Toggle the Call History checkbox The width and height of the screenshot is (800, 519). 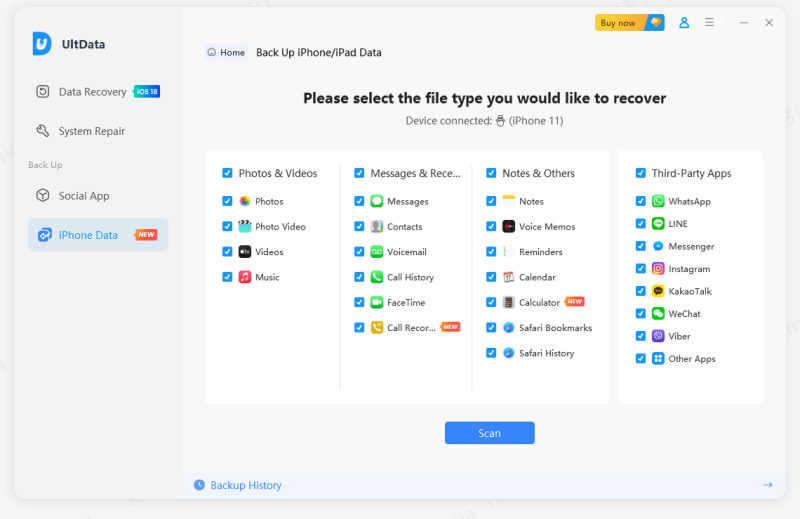(x=359, y=277)
